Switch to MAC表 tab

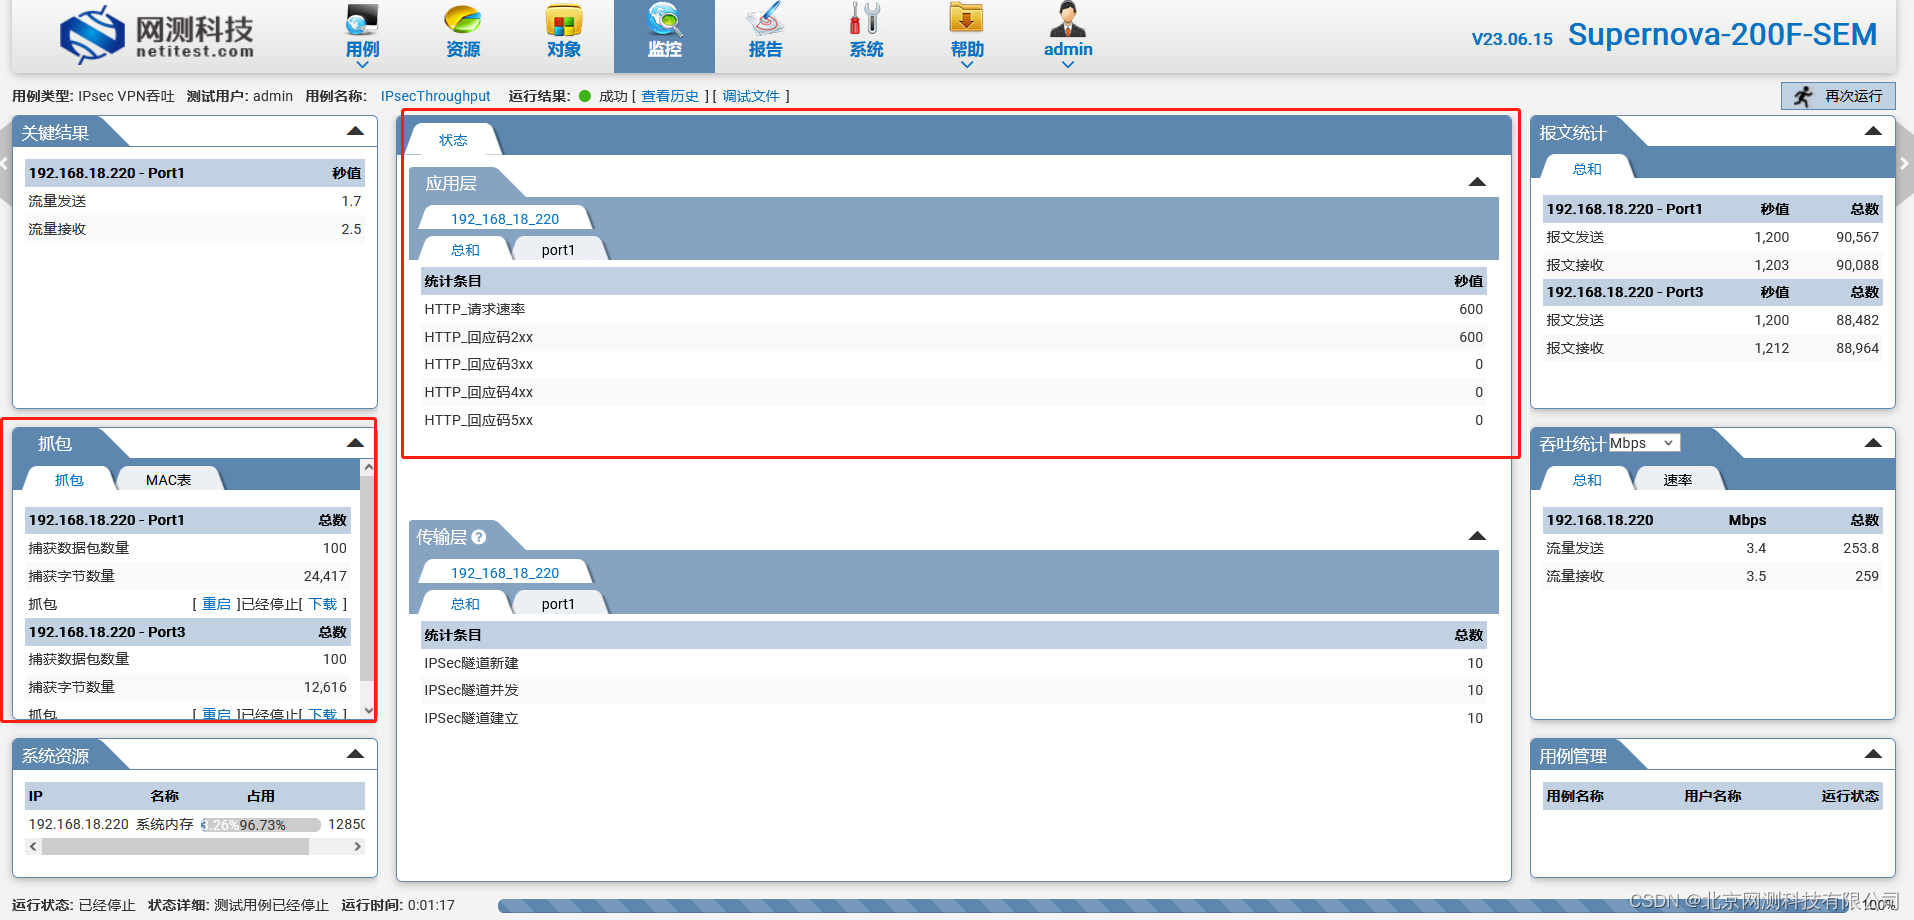(168, 480)
